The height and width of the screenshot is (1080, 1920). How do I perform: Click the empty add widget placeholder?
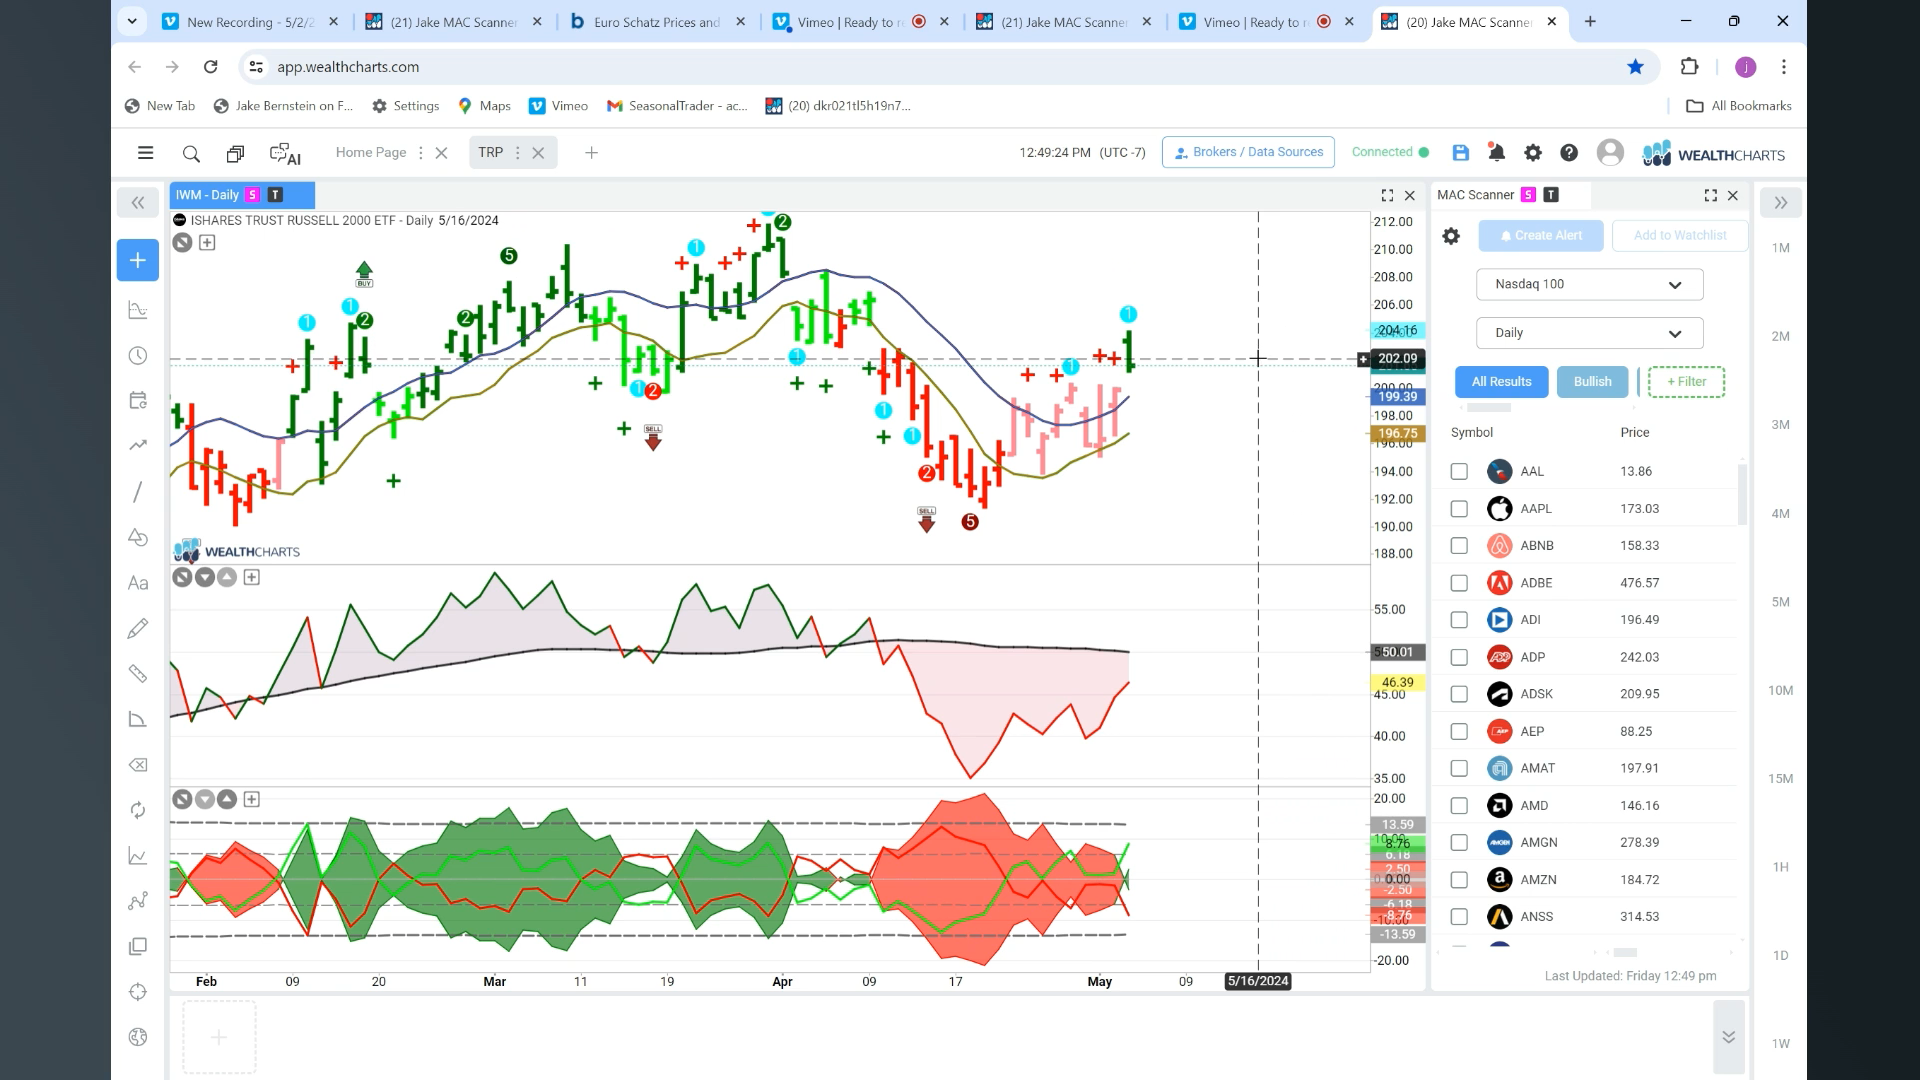219,1037
